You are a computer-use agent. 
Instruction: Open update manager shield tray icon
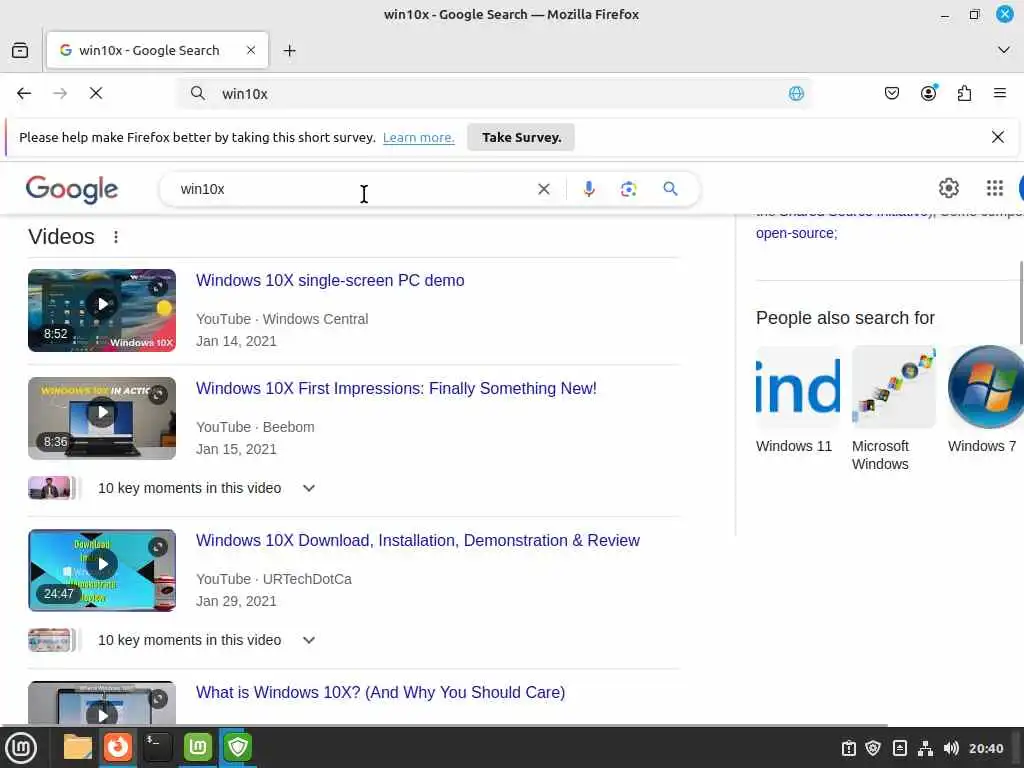point(873,748)
